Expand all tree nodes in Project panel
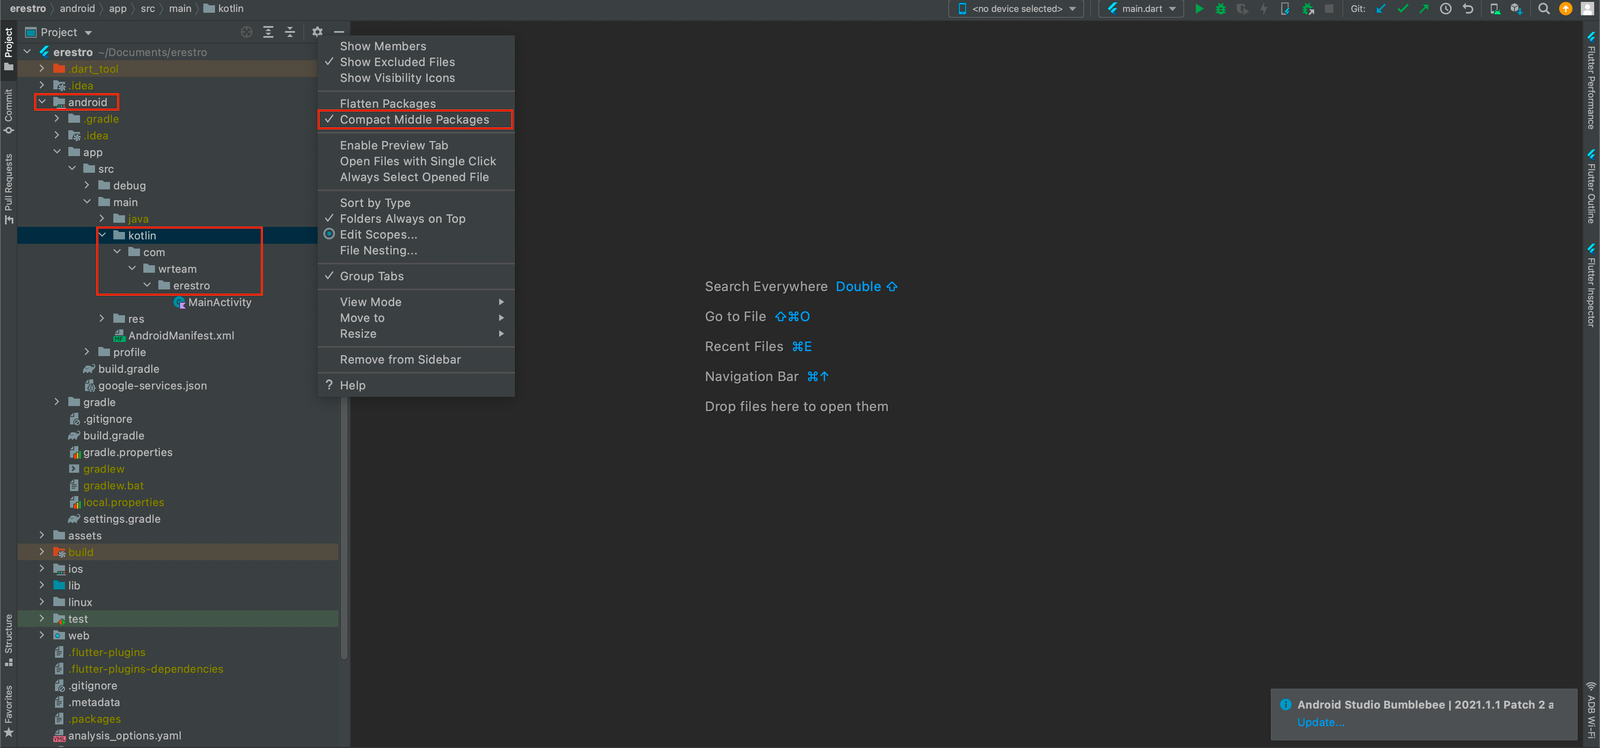Screen dimensions: 1600x748 click(x=268, y=32)
